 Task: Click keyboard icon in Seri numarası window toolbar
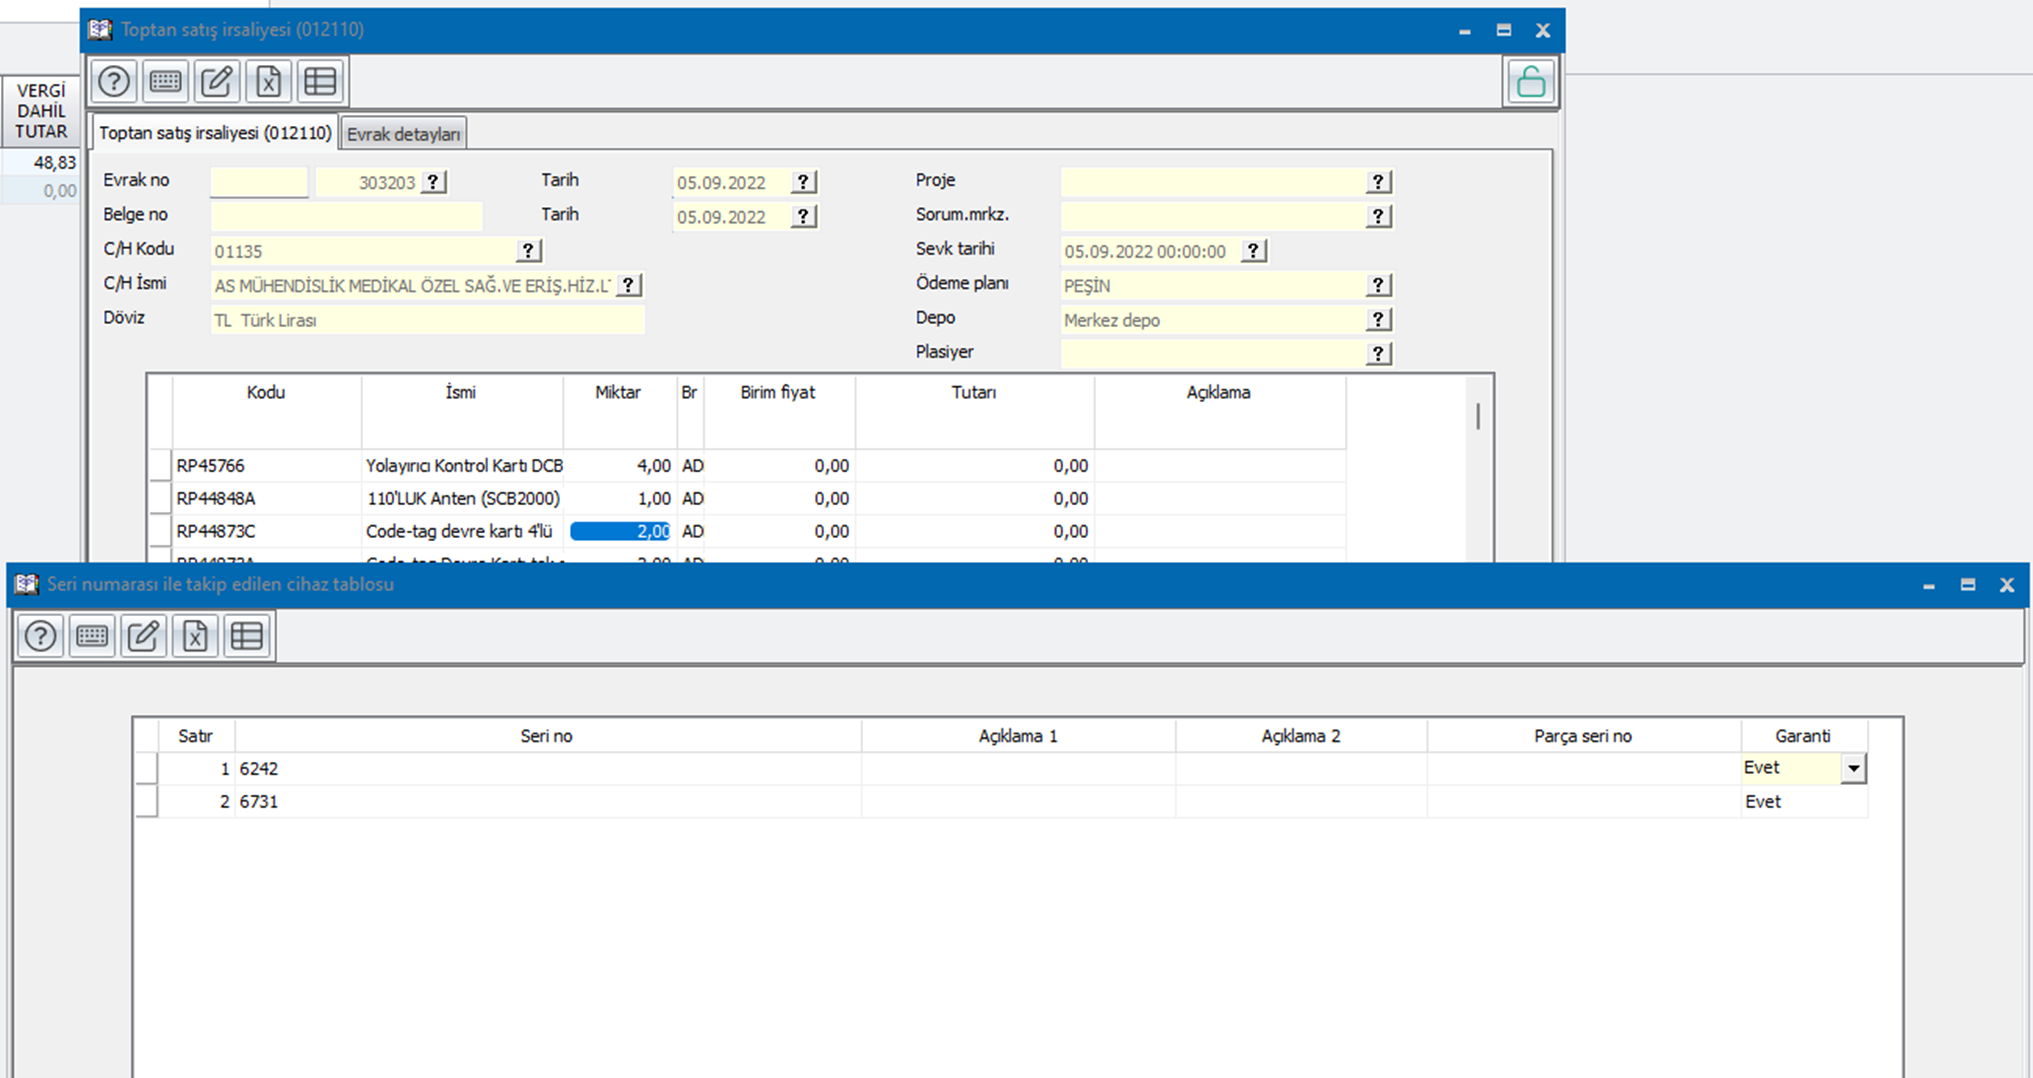click(92, 636)
